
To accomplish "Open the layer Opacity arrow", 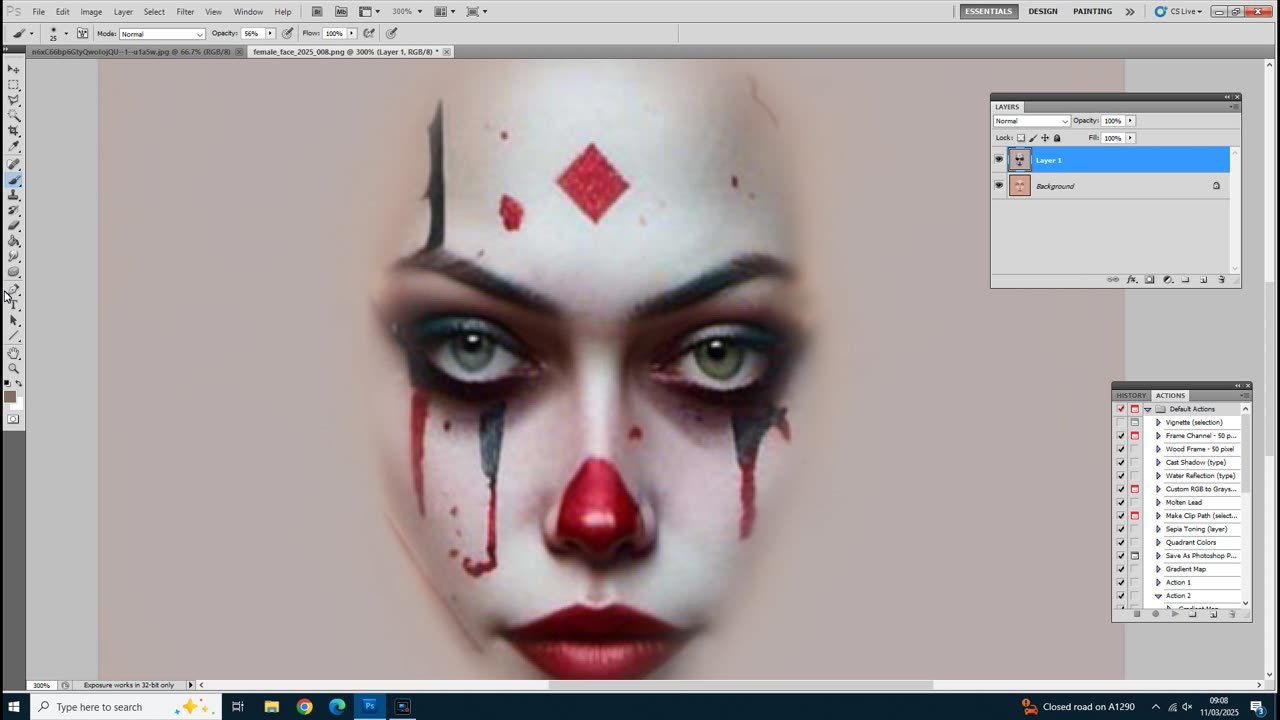I will point(1130,121).
